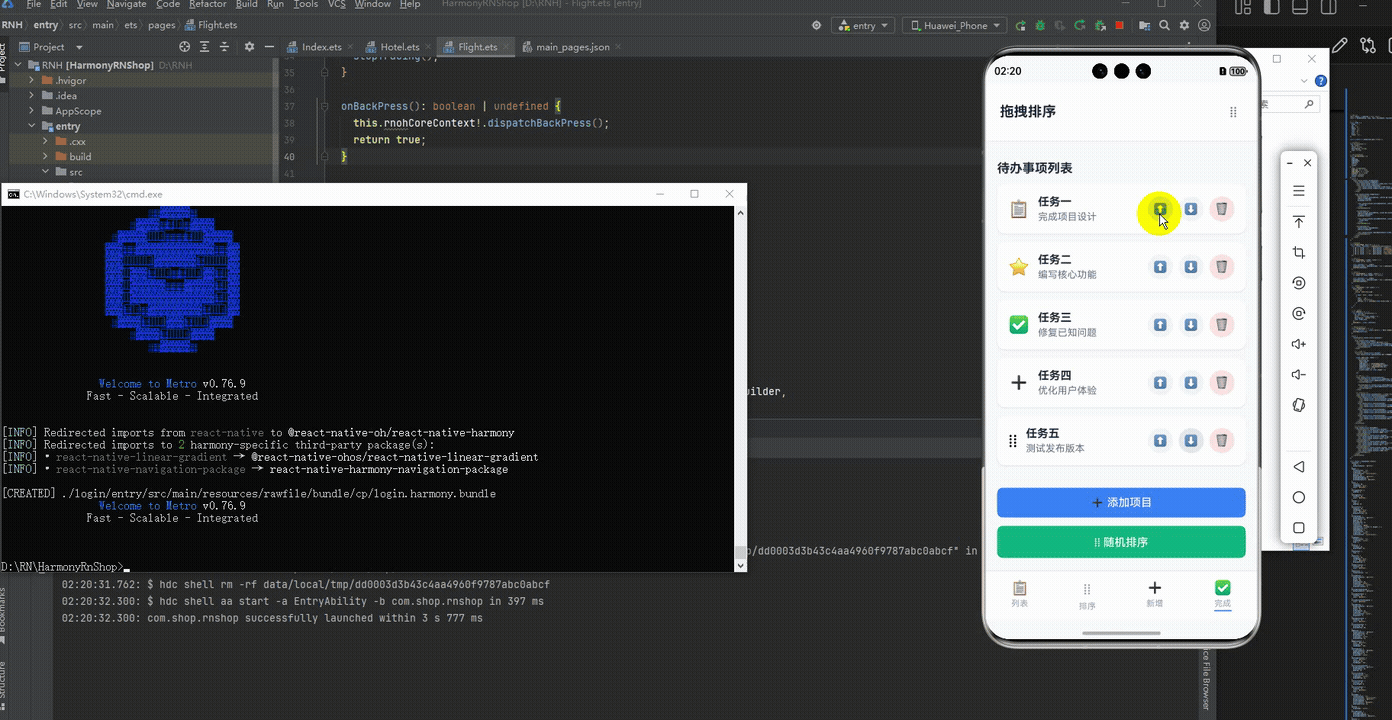This screenshot has height=720, width=1392.
Task: Open the VCS menu
Action: click(x=336, y=5)
